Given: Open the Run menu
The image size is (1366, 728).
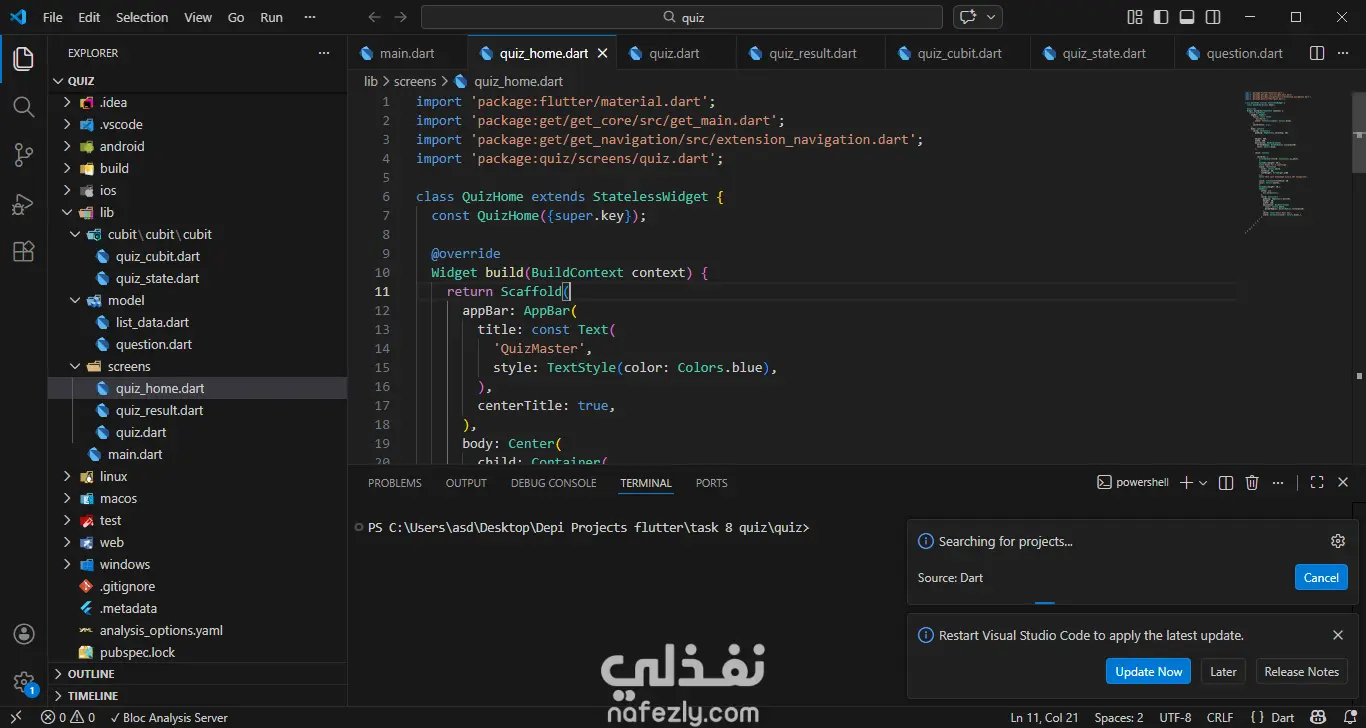Looking at the screenshot, I should 271,17.
